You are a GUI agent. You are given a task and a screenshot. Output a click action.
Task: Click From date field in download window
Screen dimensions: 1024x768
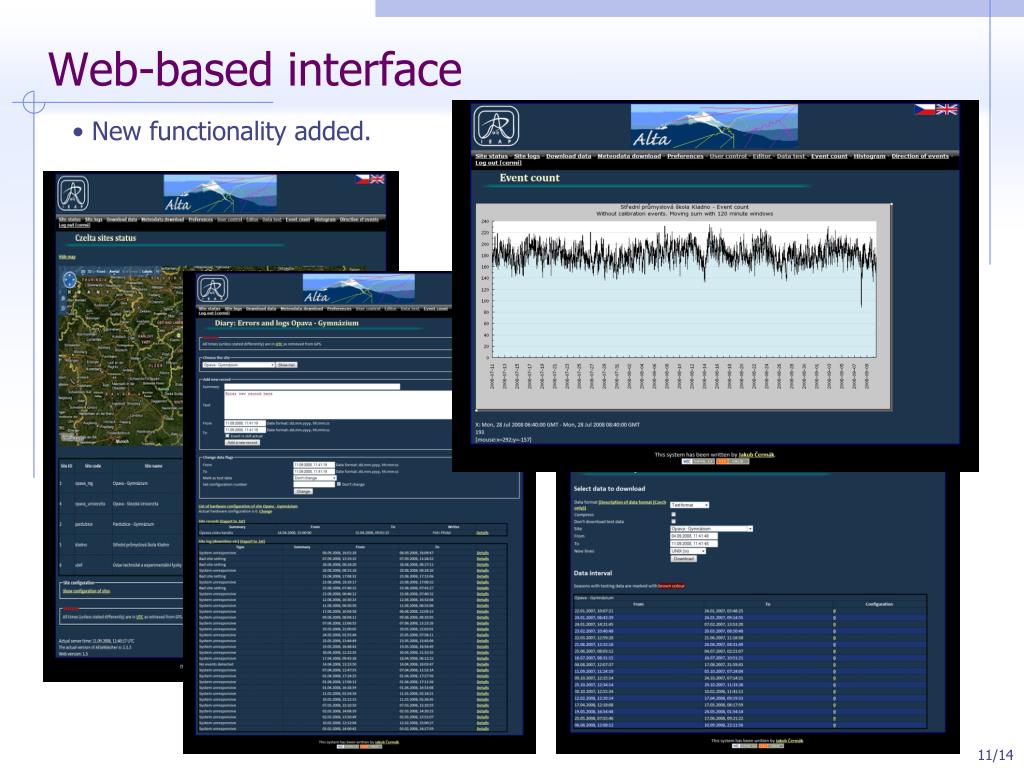pos(694,536)
